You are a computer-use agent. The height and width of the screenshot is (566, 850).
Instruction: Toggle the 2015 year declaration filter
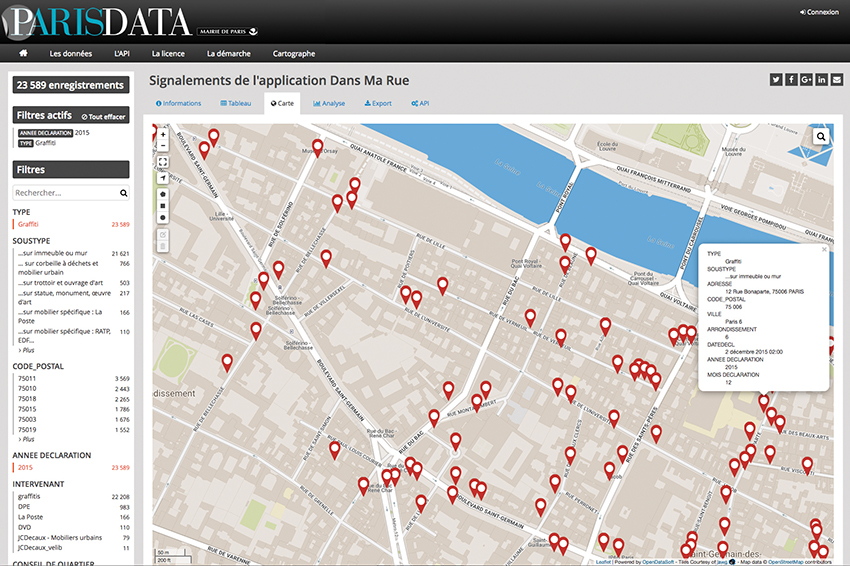click(x=71, y=467)
